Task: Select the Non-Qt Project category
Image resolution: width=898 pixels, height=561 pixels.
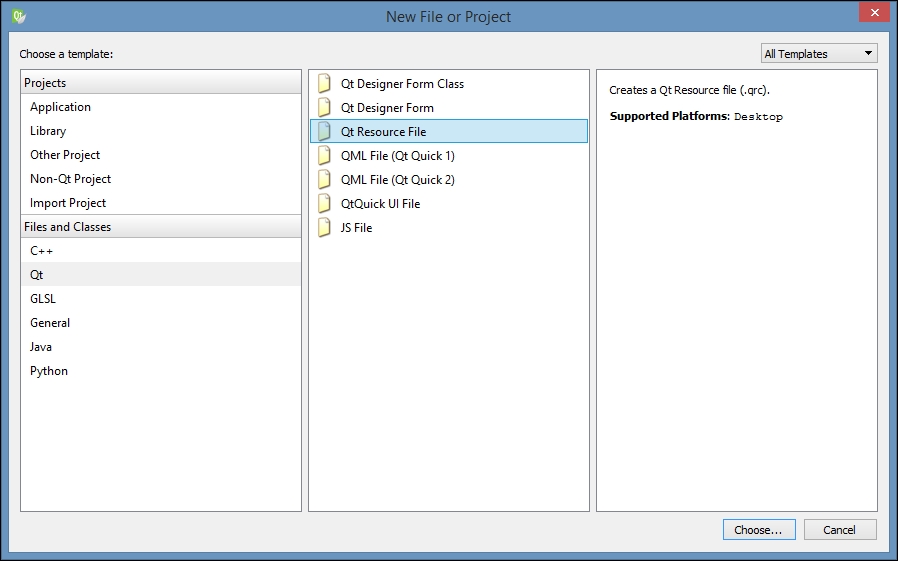Action: coord(161,179)
